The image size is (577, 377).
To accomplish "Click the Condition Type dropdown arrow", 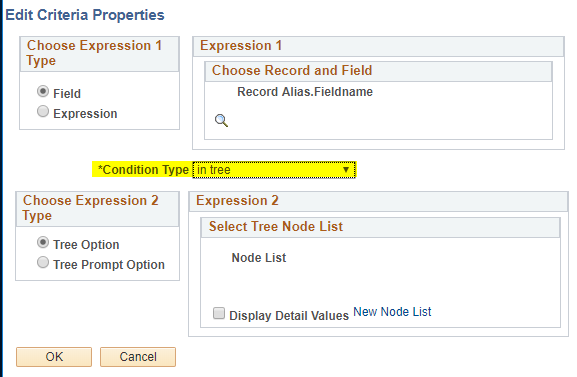I will [x=346, y=170].
